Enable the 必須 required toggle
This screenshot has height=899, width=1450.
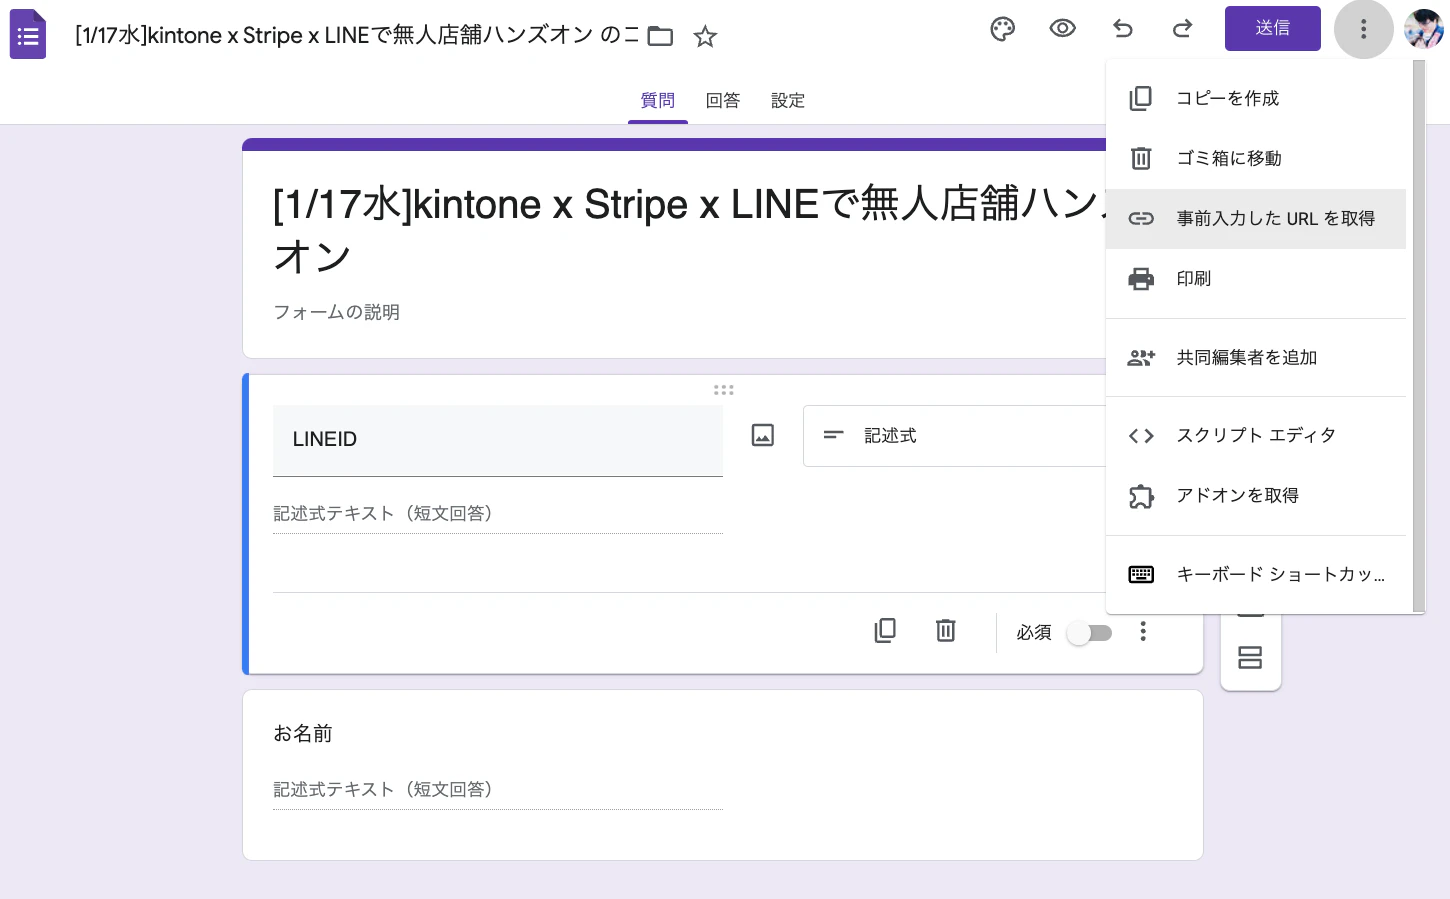click(x=1089, y=632)
